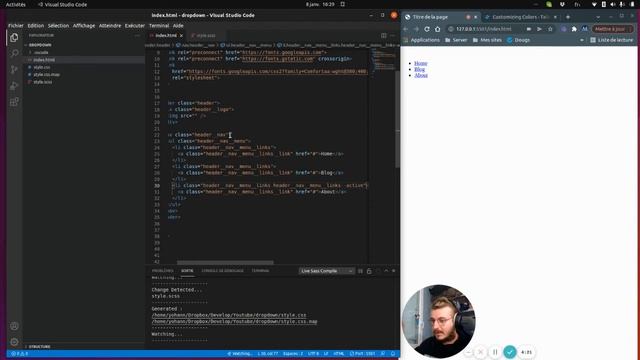Screen dimensions: 640x360
Task: Switch to the style.scss editor tab
Action: (205, 36)
